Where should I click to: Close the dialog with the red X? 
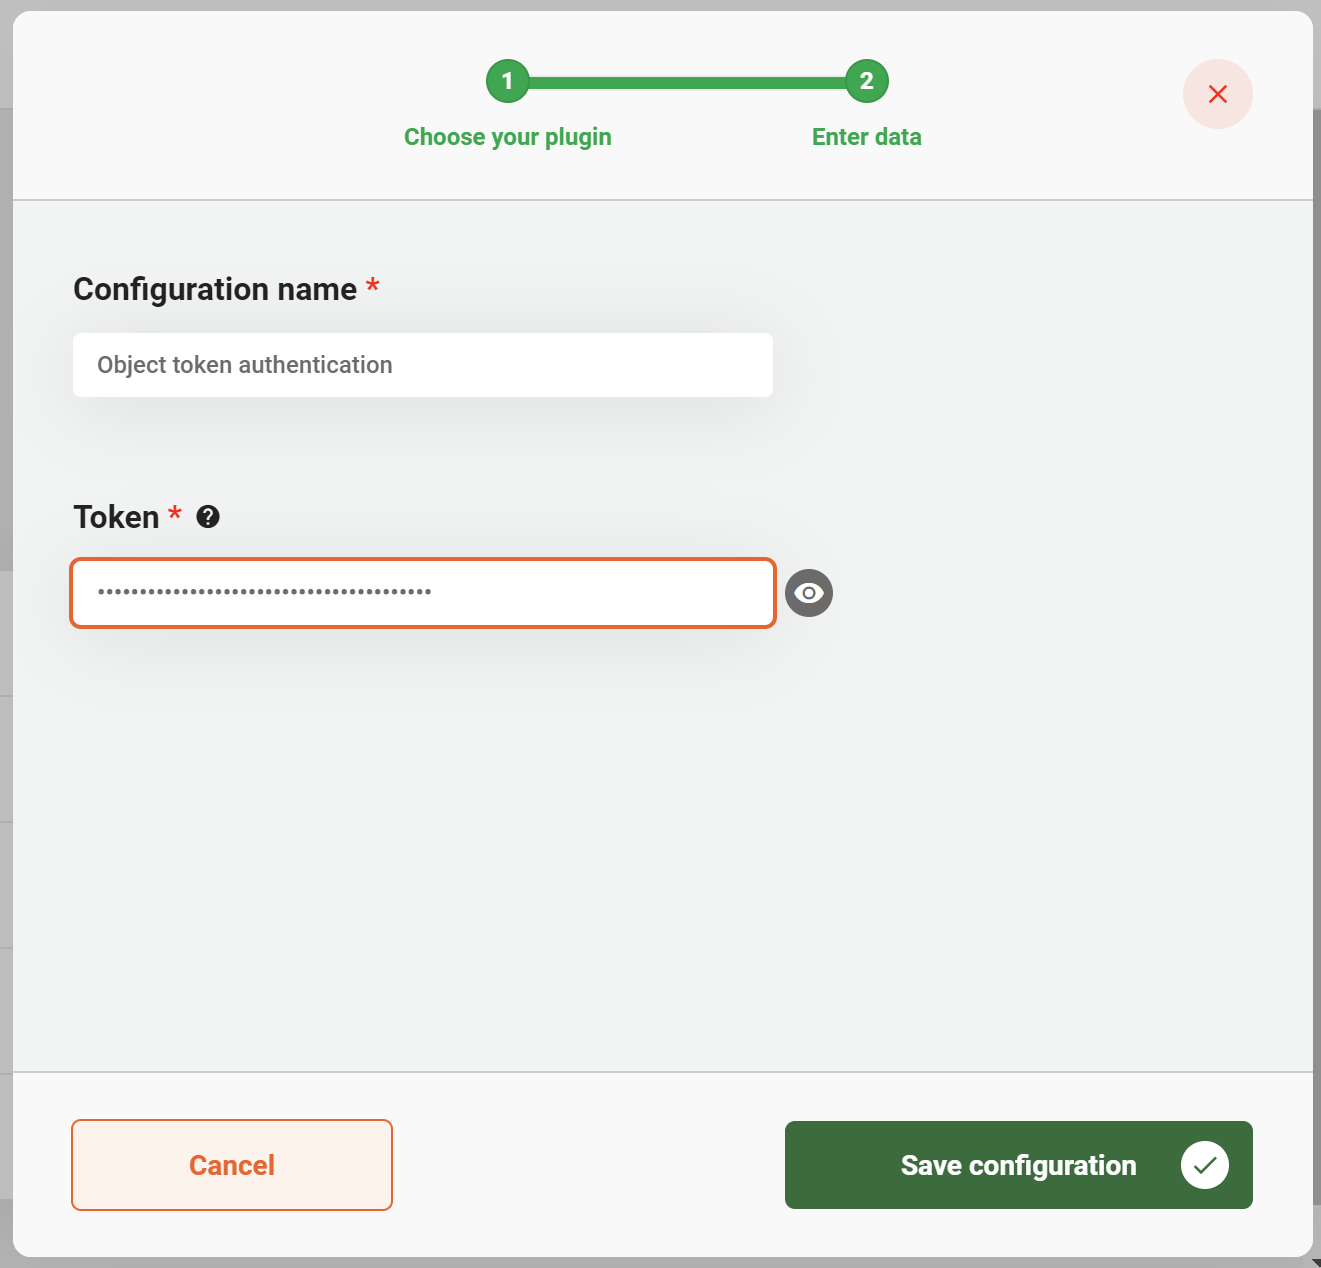pyautogui.click(x=1217, y=94)
